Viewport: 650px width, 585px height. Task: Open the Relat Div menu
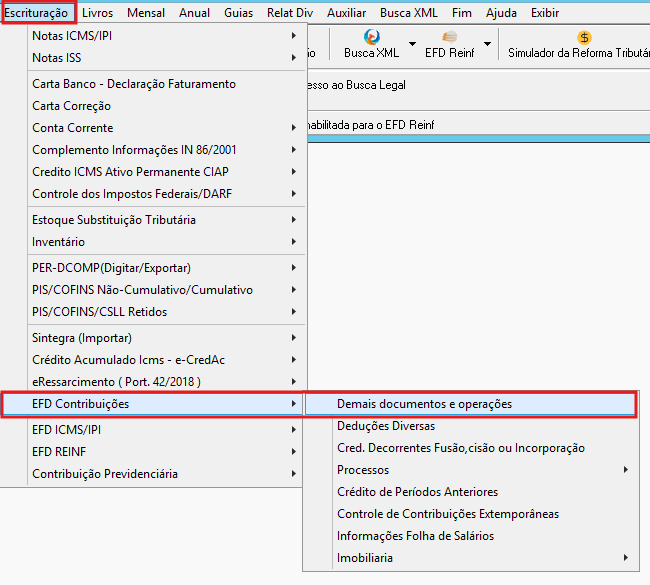290,13
